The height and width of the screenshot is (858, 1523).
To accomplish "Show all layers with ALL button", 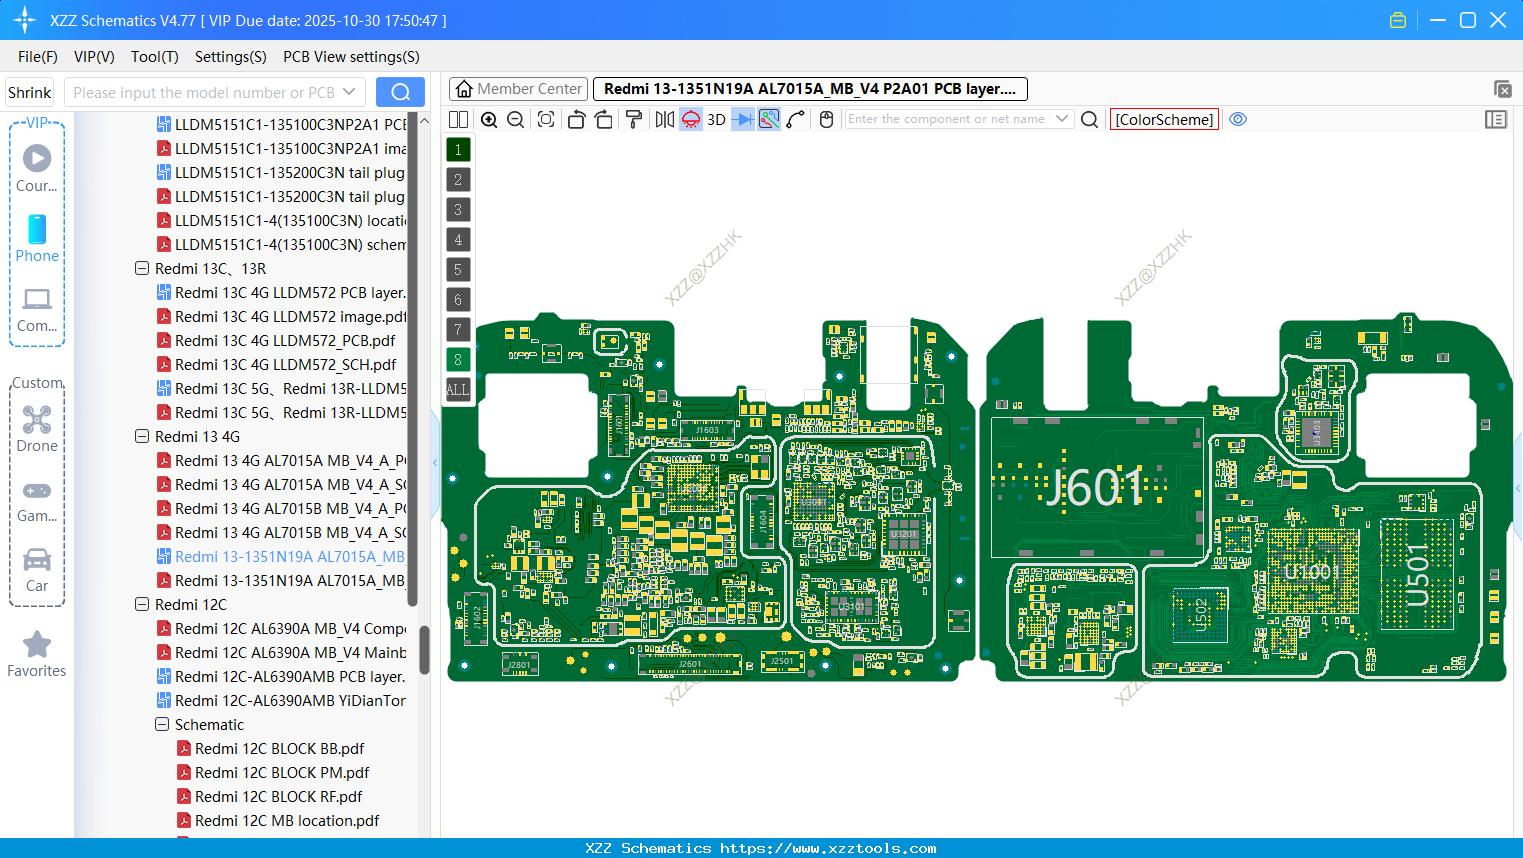I will (x=458, y=390).
